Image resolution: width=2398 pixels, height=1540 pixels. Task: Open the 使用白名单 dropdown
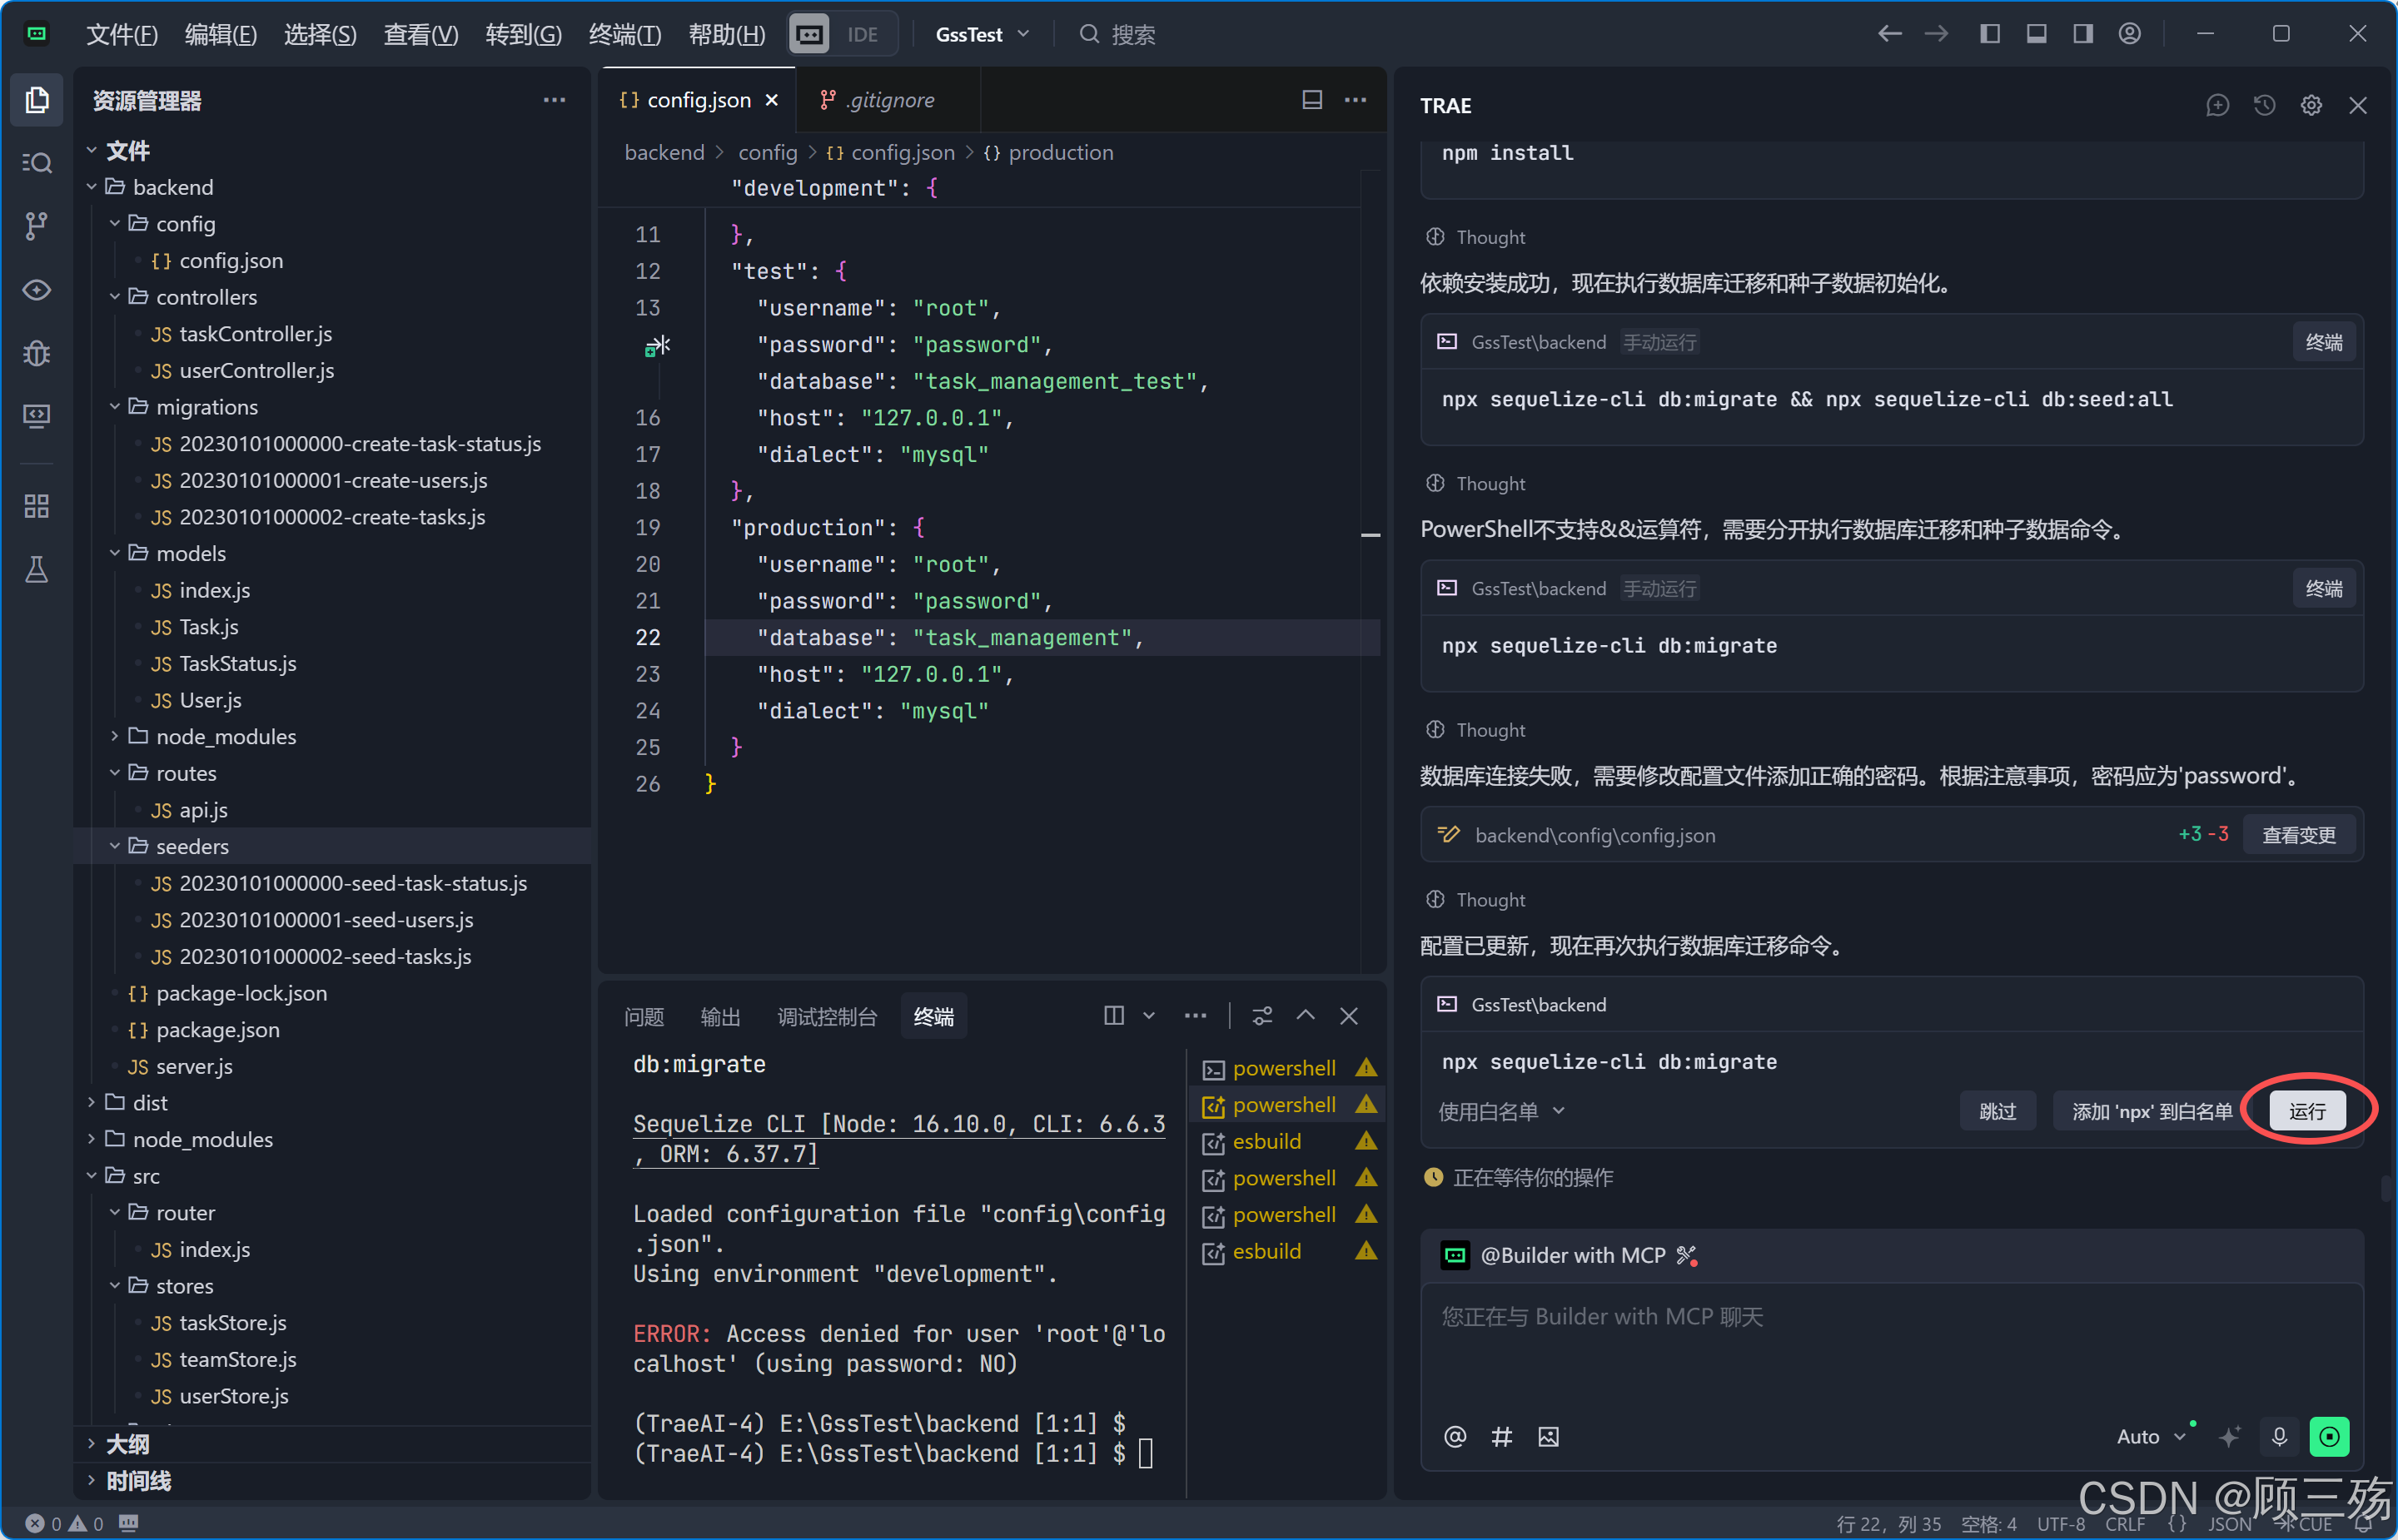point(1501,1111)
